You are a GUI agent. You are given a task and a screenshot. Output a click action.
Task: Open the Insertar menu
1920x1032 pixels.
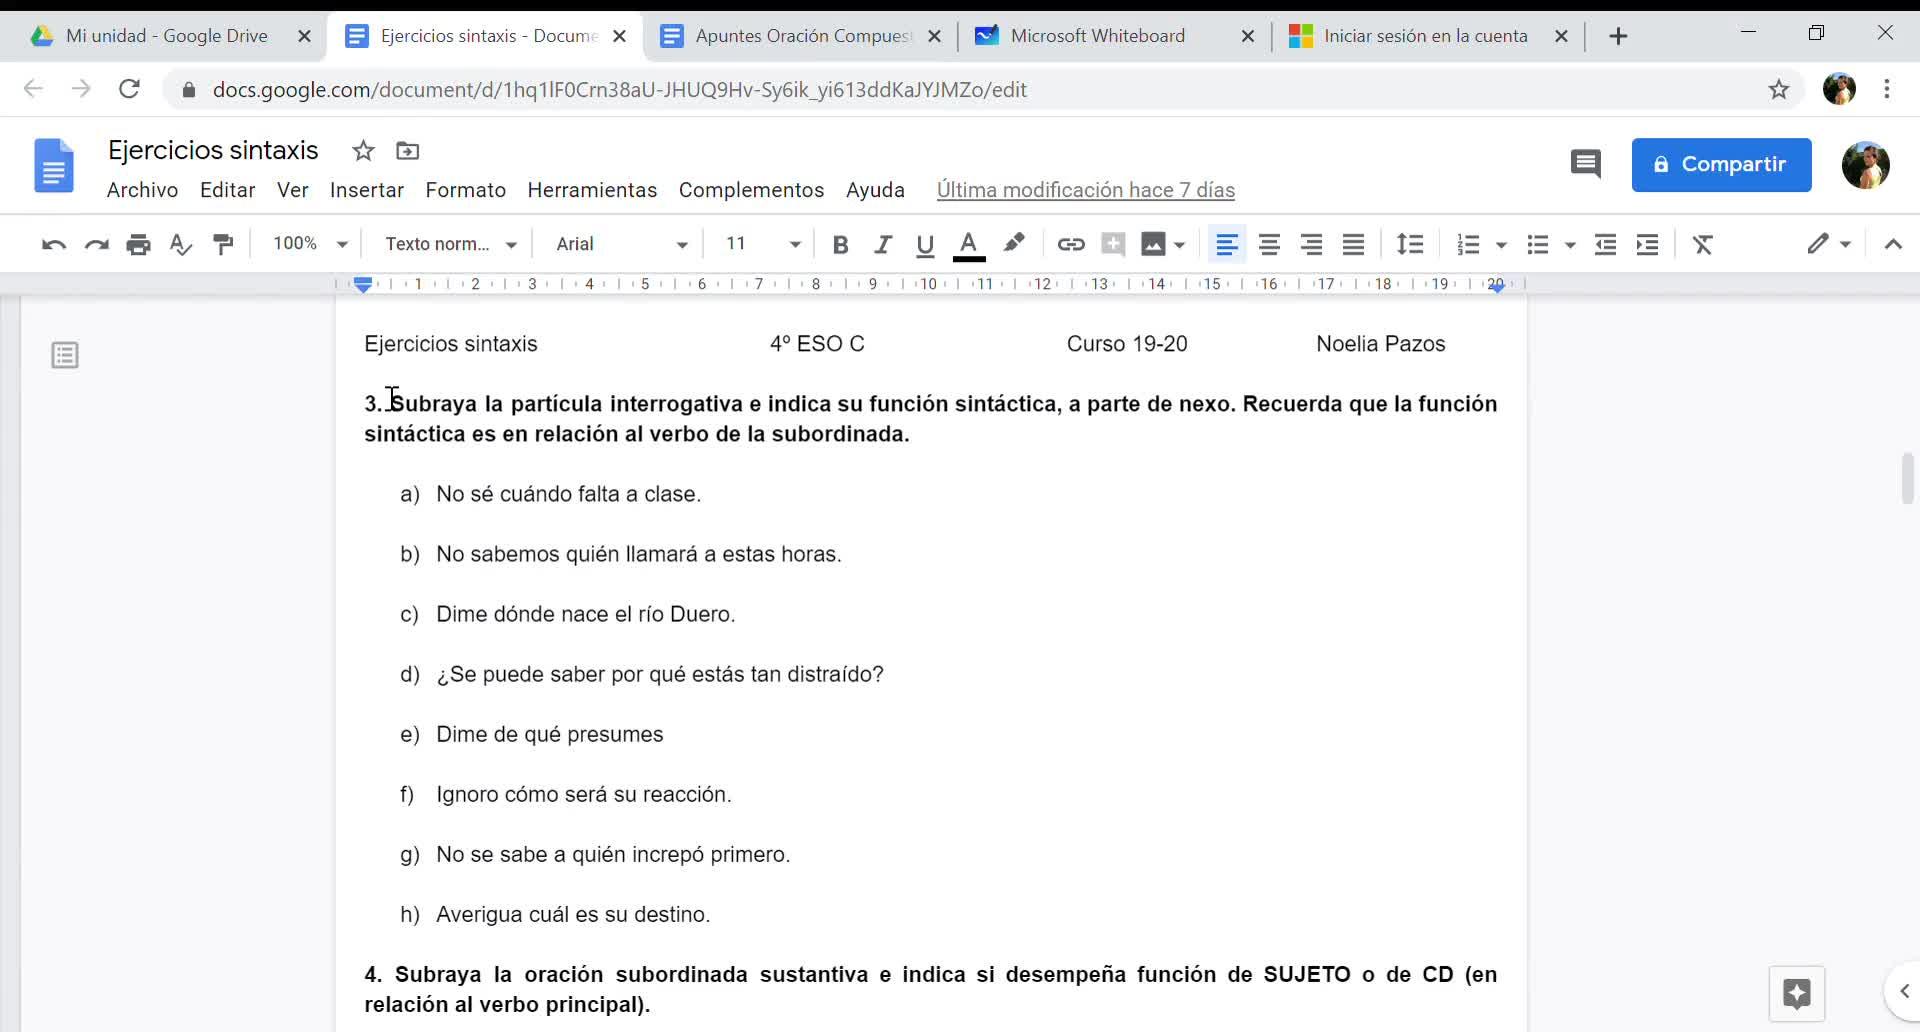click(x=367, y=190)
